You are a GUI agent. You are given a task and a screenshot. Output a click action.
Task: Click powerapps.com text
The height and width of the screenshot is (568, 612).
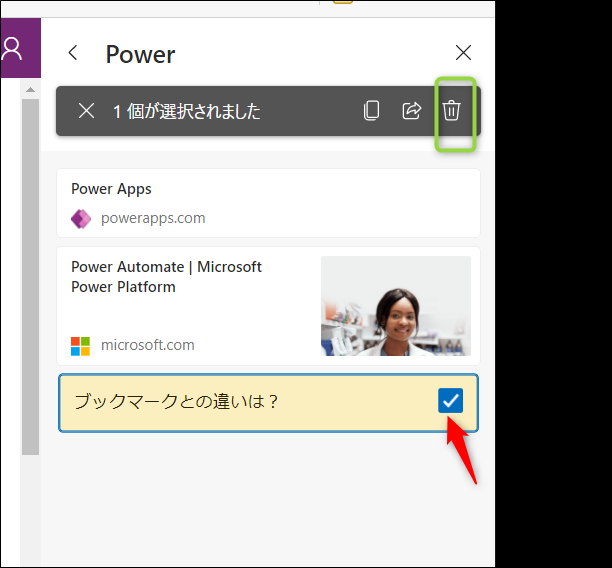click(153, 218)
